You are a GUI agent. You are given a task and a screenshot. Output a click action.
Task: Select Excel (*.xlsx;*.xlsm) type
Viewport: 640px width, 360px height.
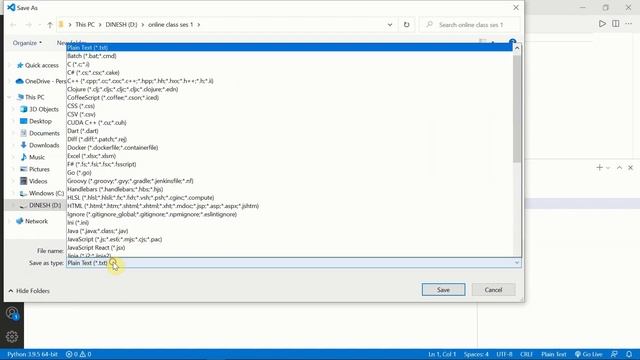pos(289,156)
